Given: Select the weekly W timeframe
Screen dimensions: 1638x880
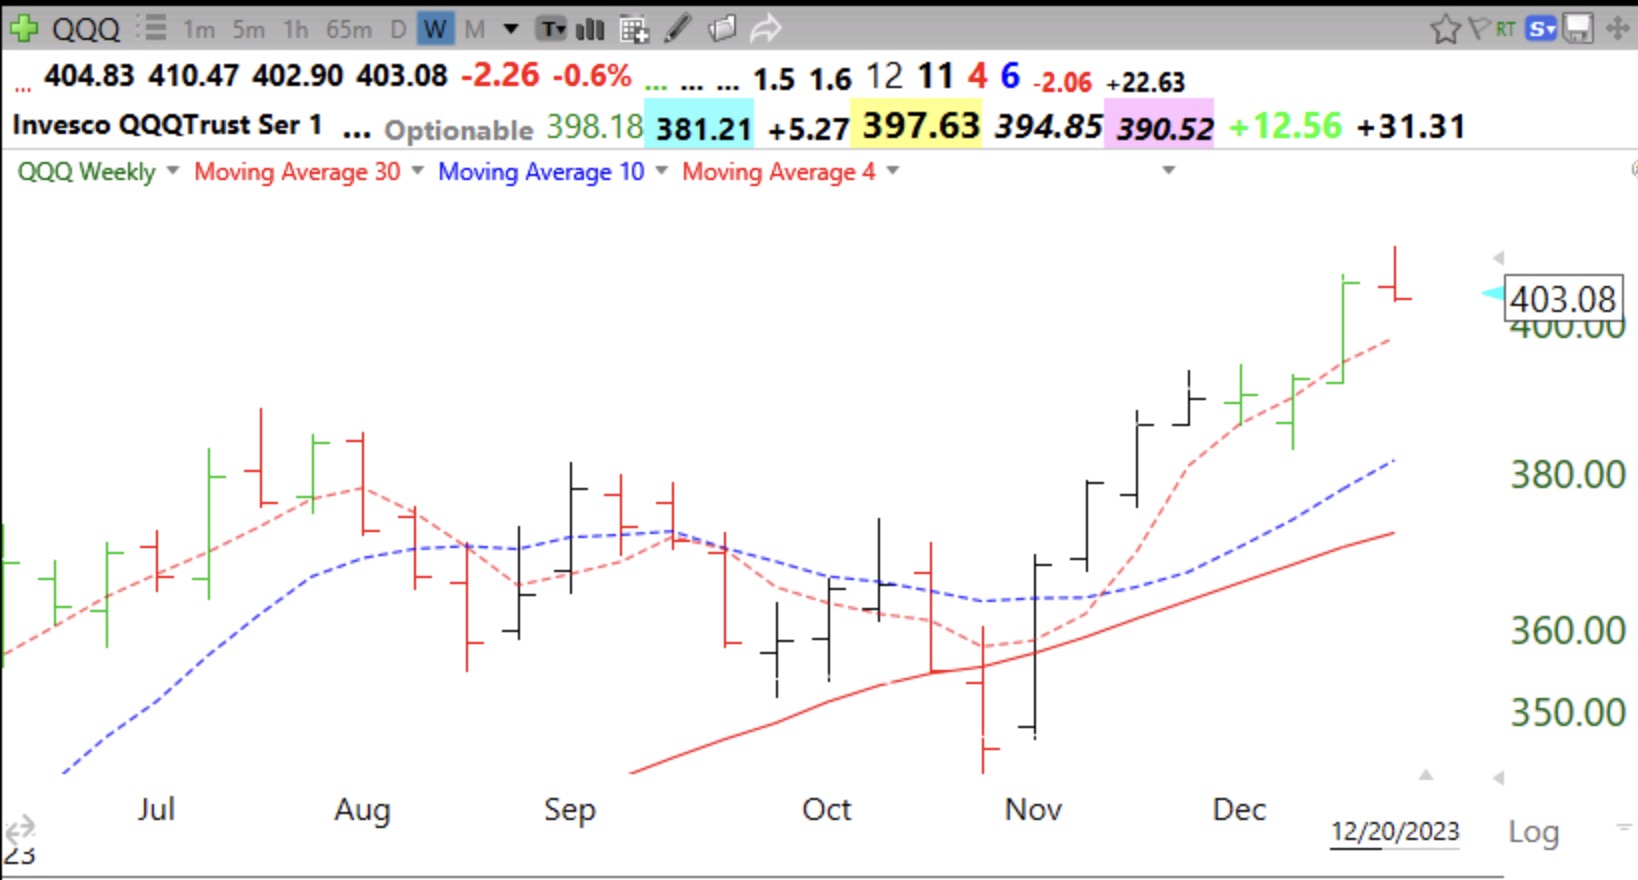Looking at the screenshot, I should pyautogui.click(x=435, y=29).
